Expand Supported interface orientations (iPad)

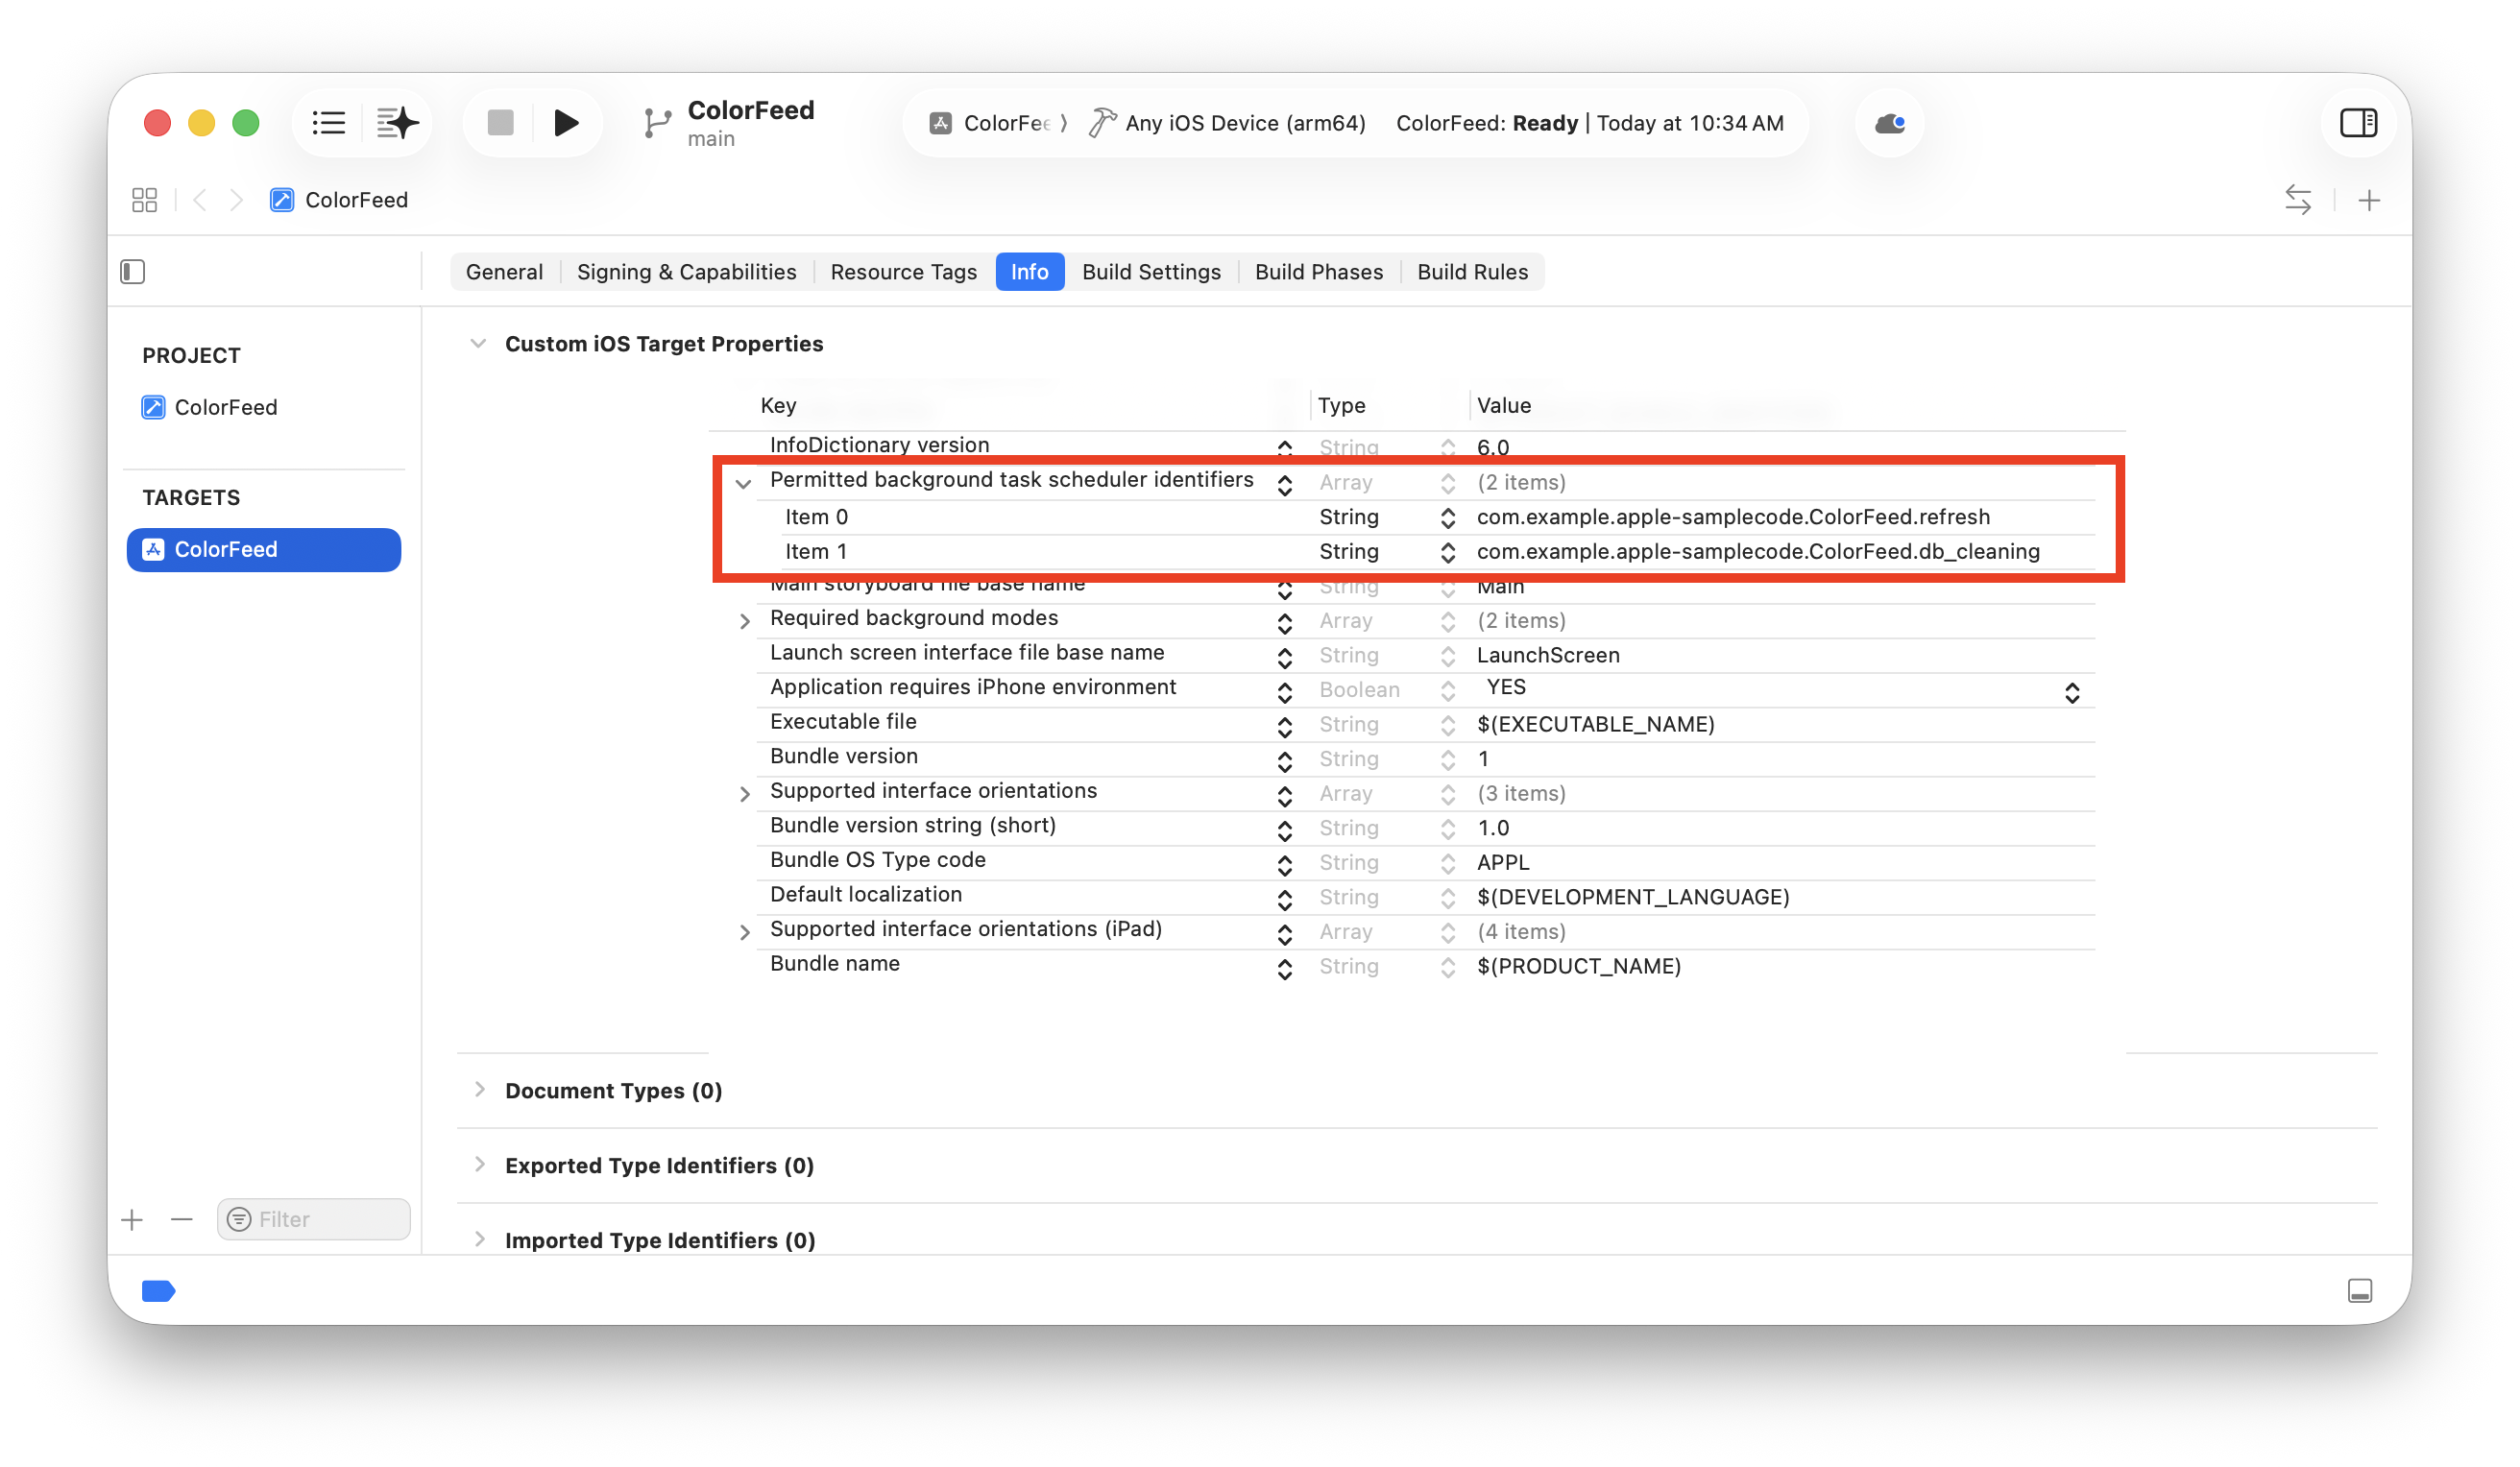pyautogui.click(x=744, y=932)
